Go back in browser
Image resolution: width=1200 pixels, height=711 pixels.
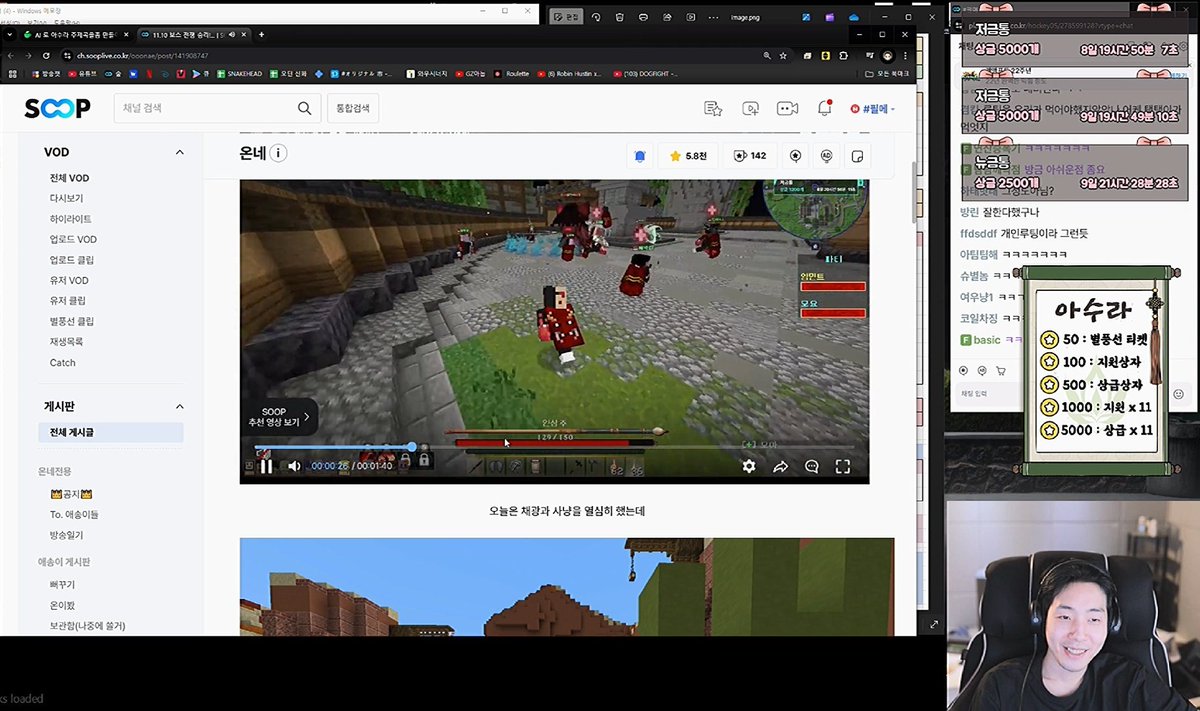pyautogui.click(x=12, y=56)
